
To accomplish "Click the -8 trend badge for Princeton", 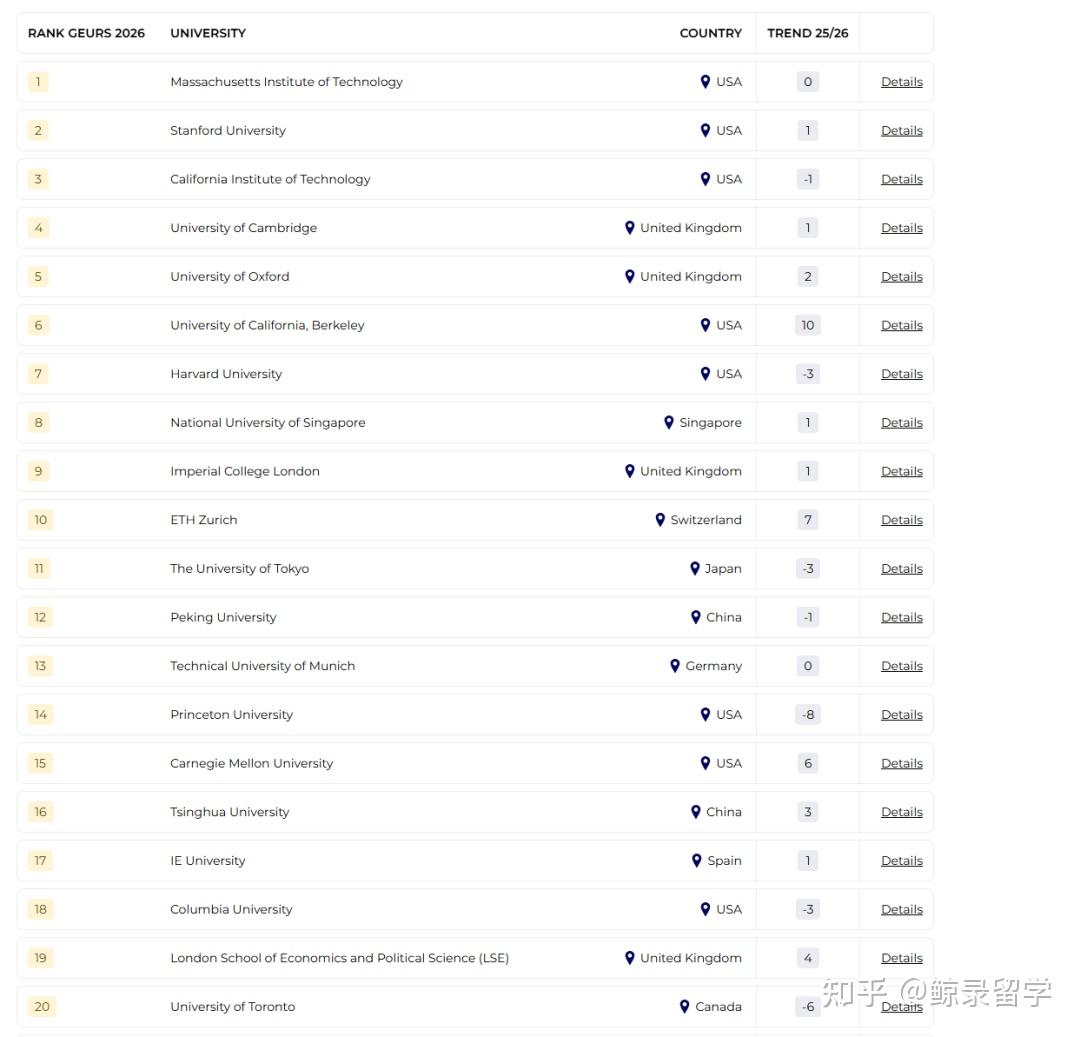I will tap(808, 715).
